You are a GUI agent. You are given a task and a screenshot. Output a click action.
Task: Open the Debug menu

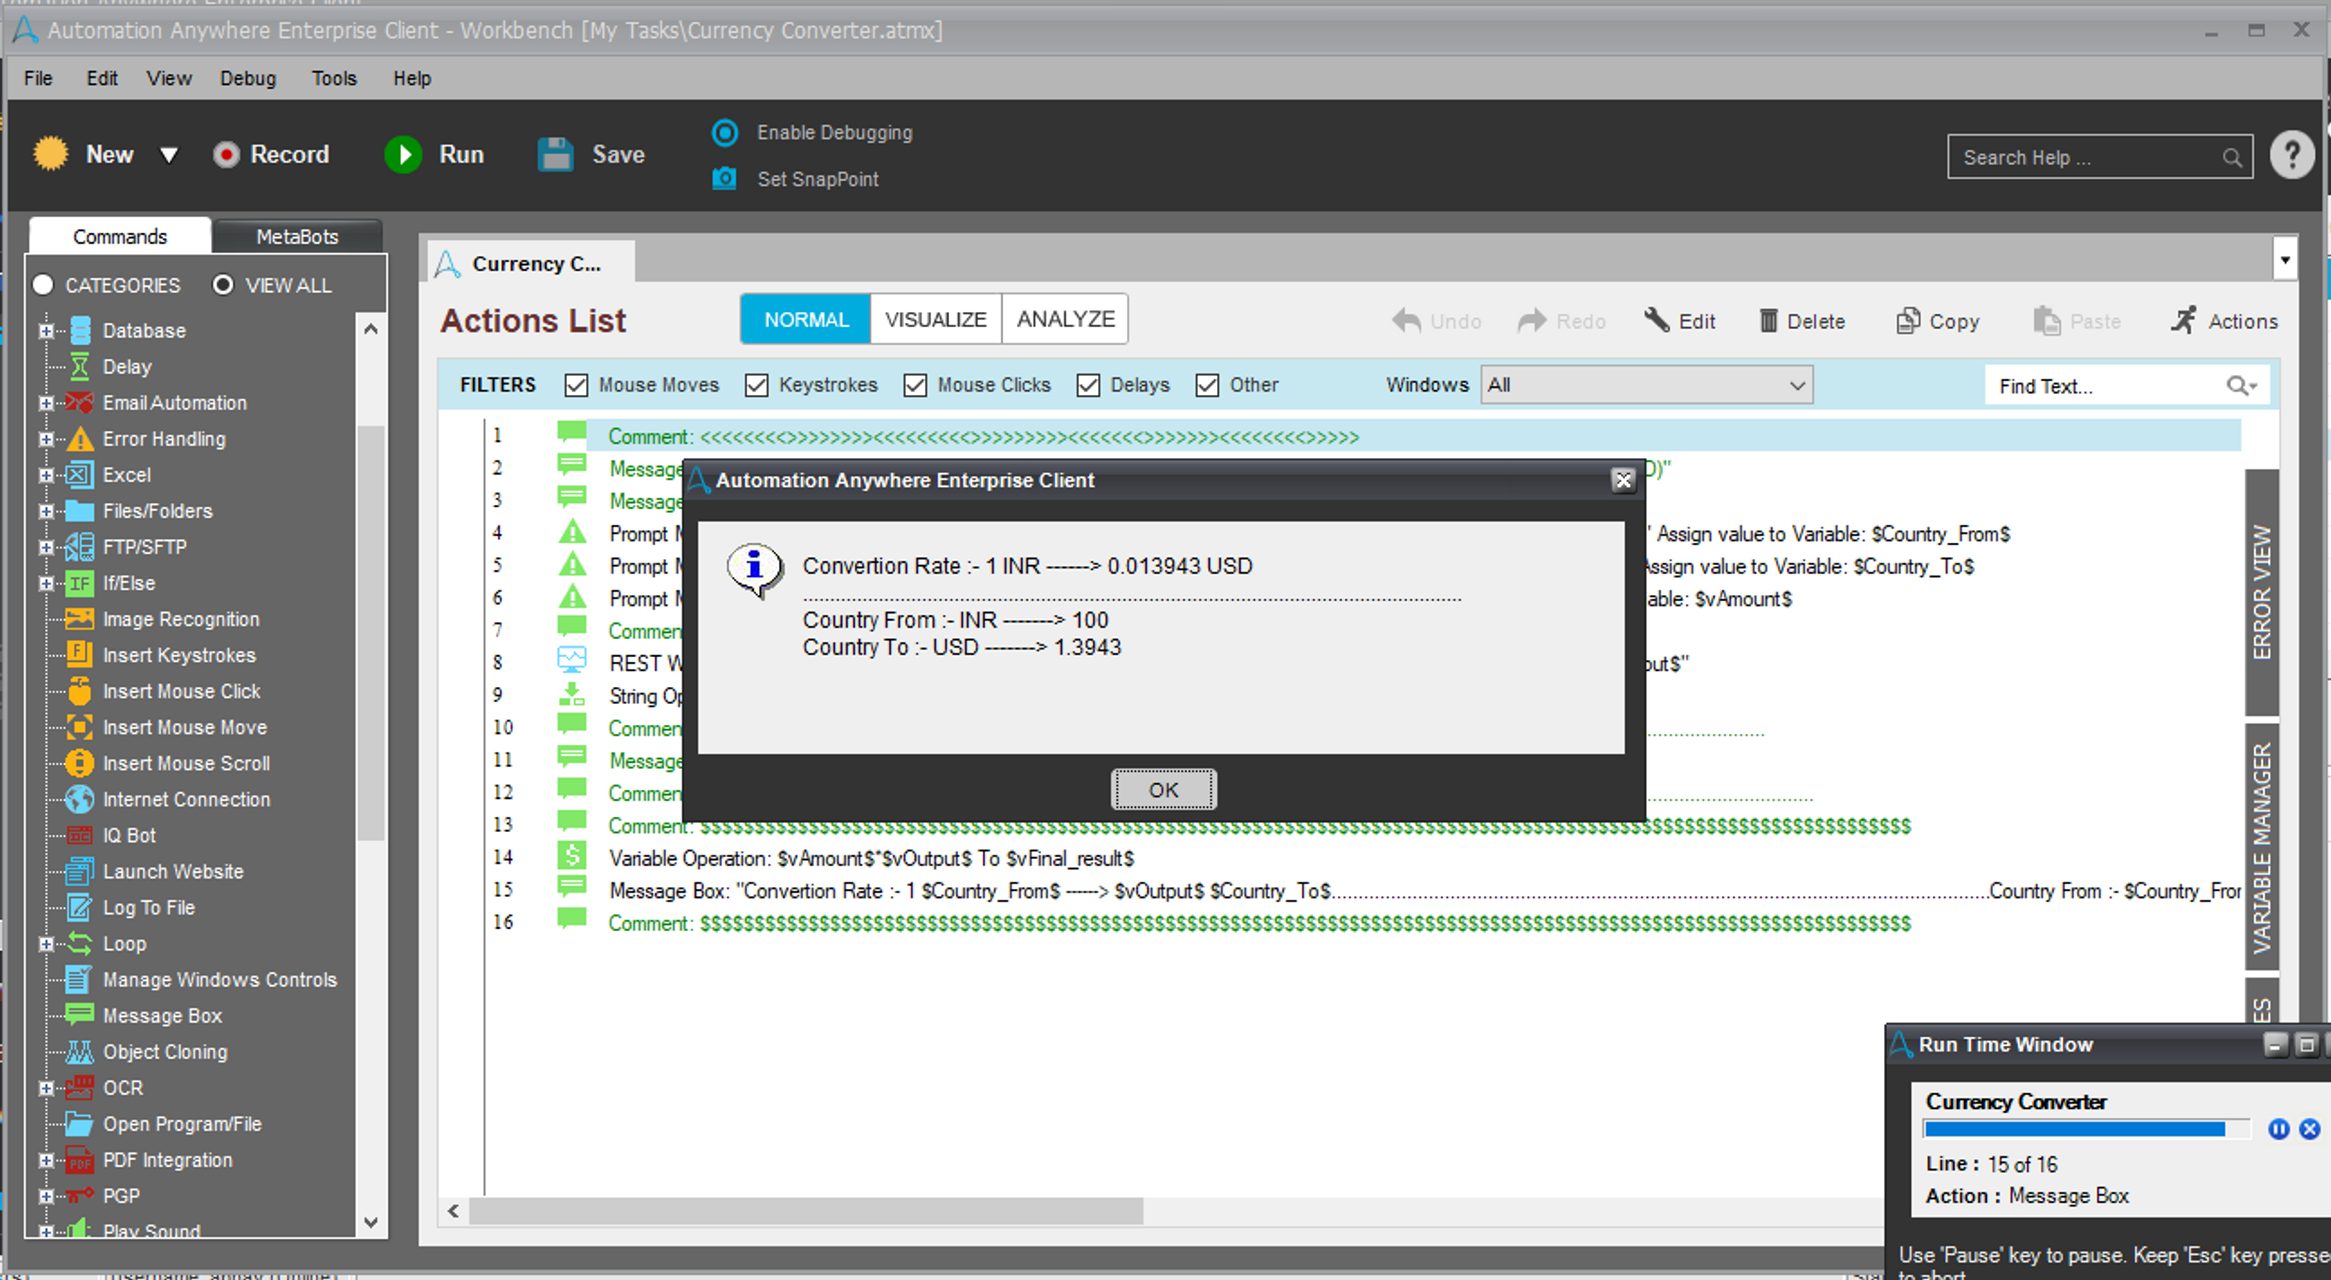[248, 78]
